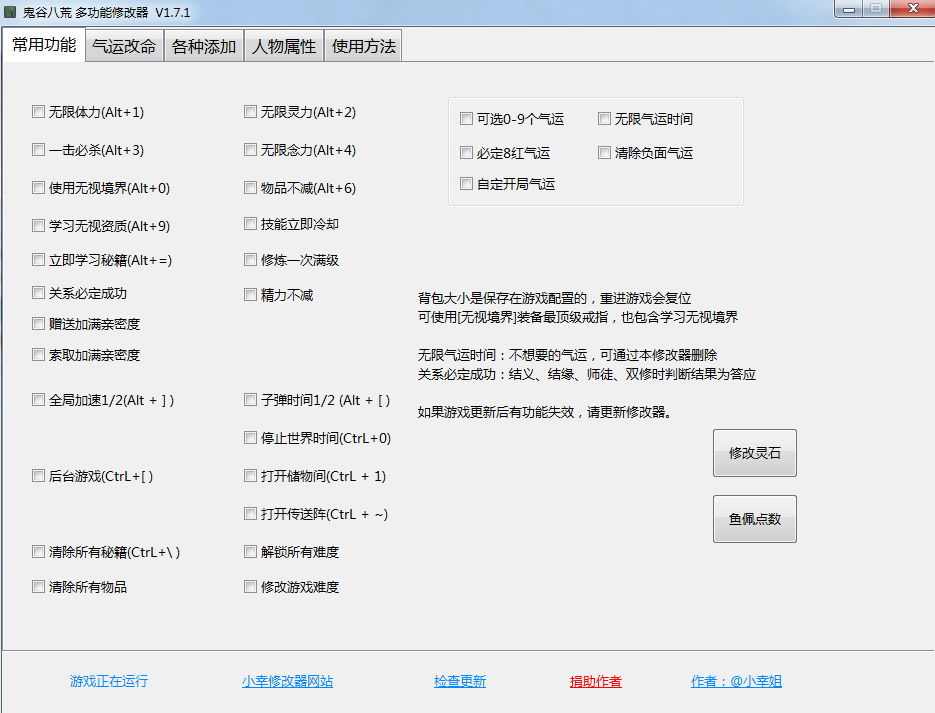Enable 无限气运时间

(x=604, y=118)
